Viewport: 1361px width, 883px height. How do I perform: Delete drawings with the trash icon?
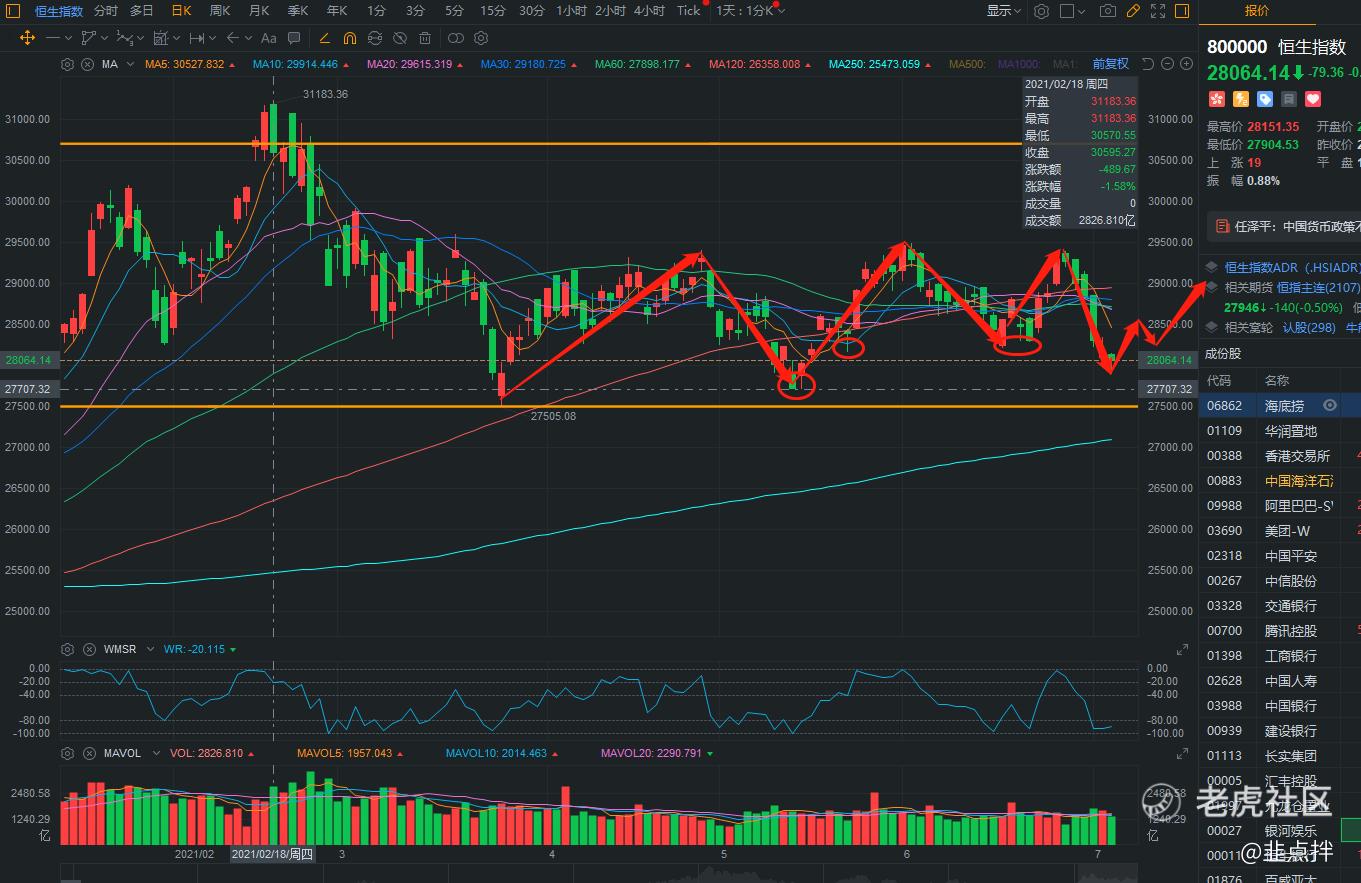click(425, 38)
